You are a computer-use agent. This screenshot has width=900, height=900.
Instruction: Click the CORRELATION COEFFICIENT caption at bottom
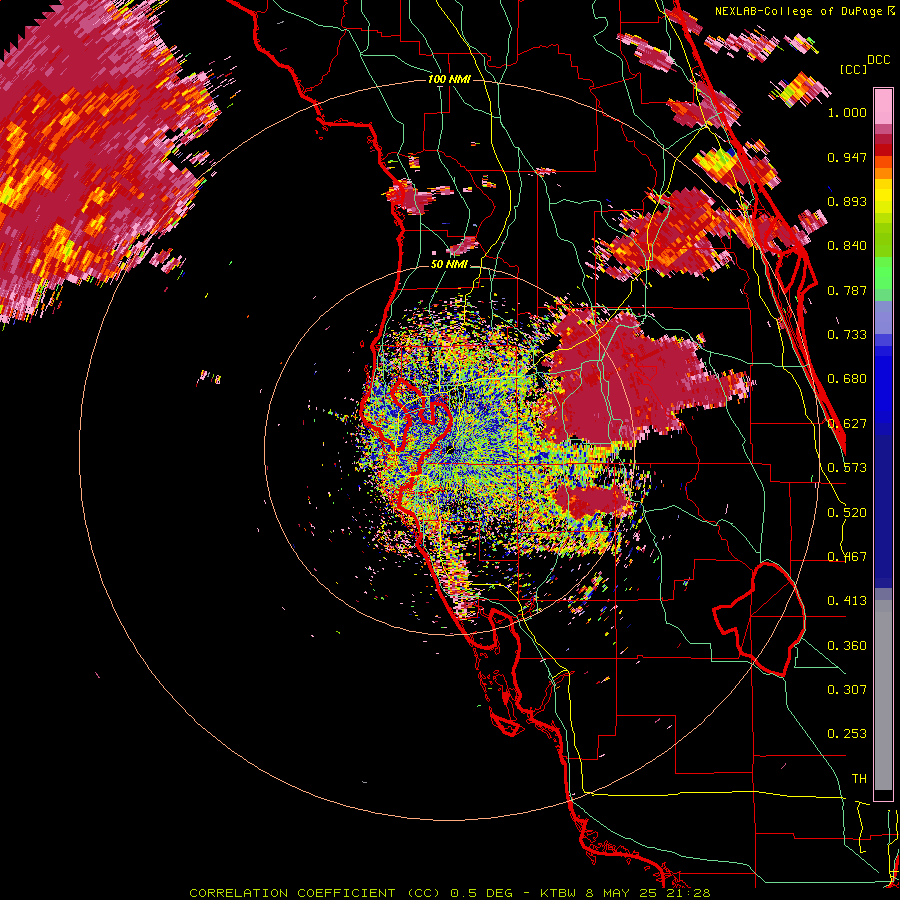(450, 893)
